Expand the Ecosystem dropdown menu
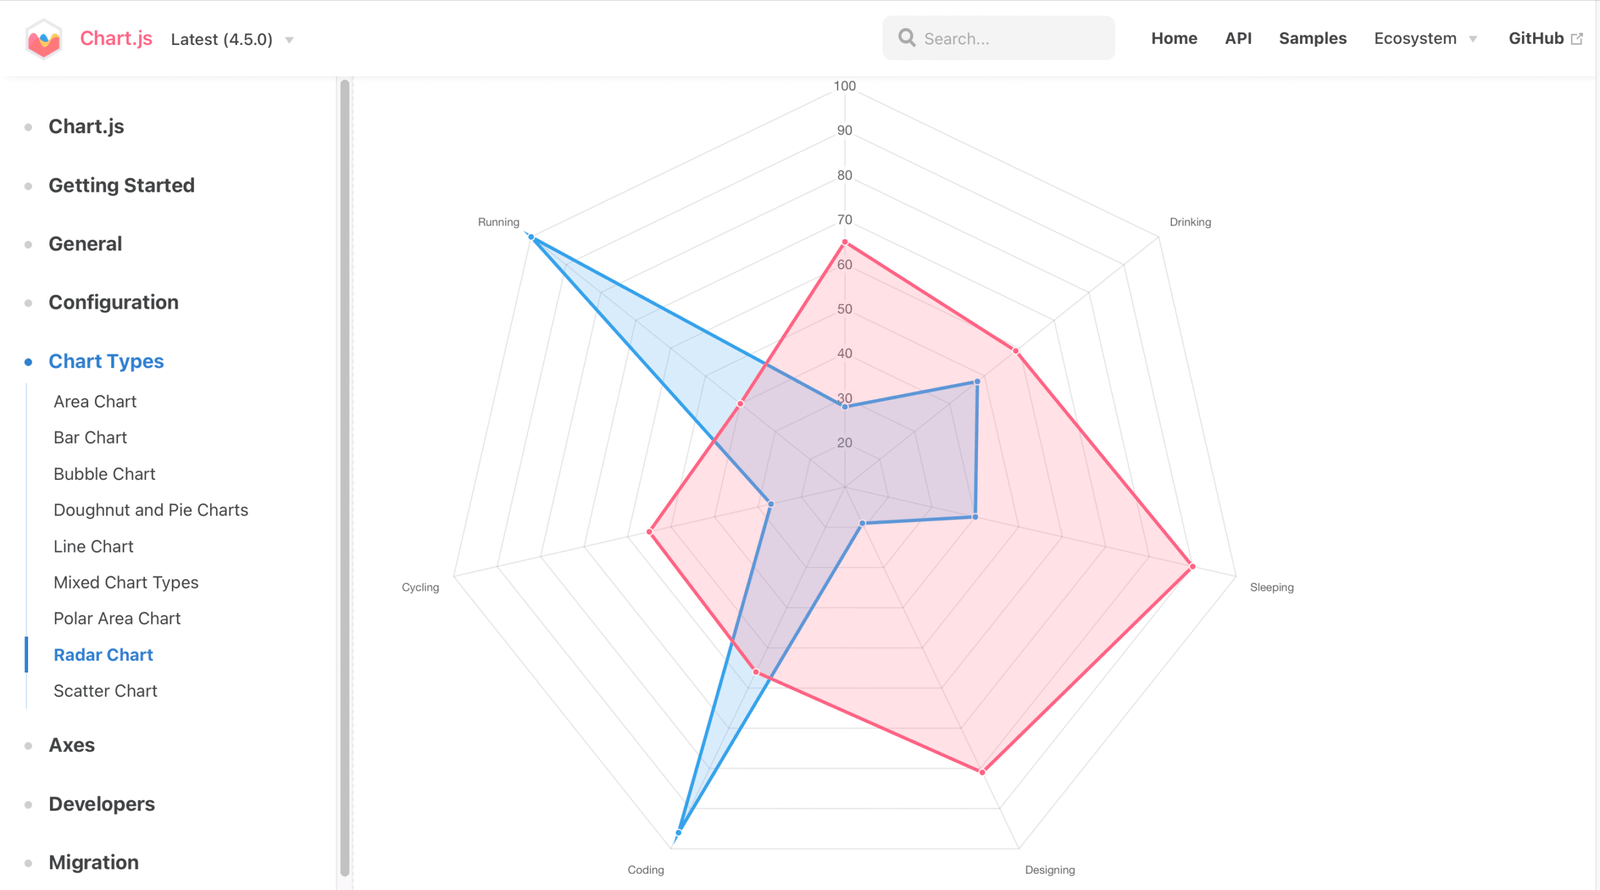Screen dimensions: 1600x890 [1425, 38]
